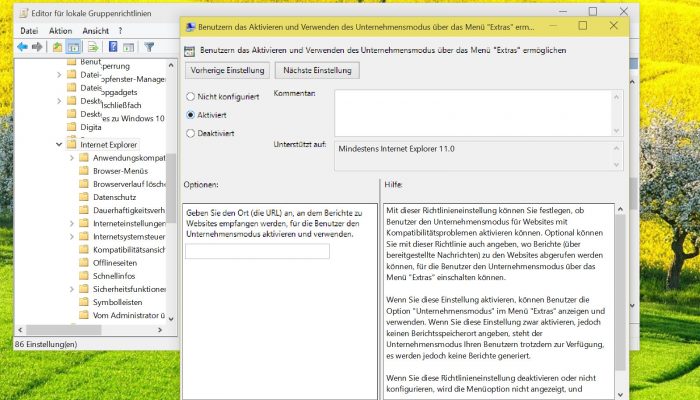Click the Symbolleisten folder icon

click(x=84, y=302)
